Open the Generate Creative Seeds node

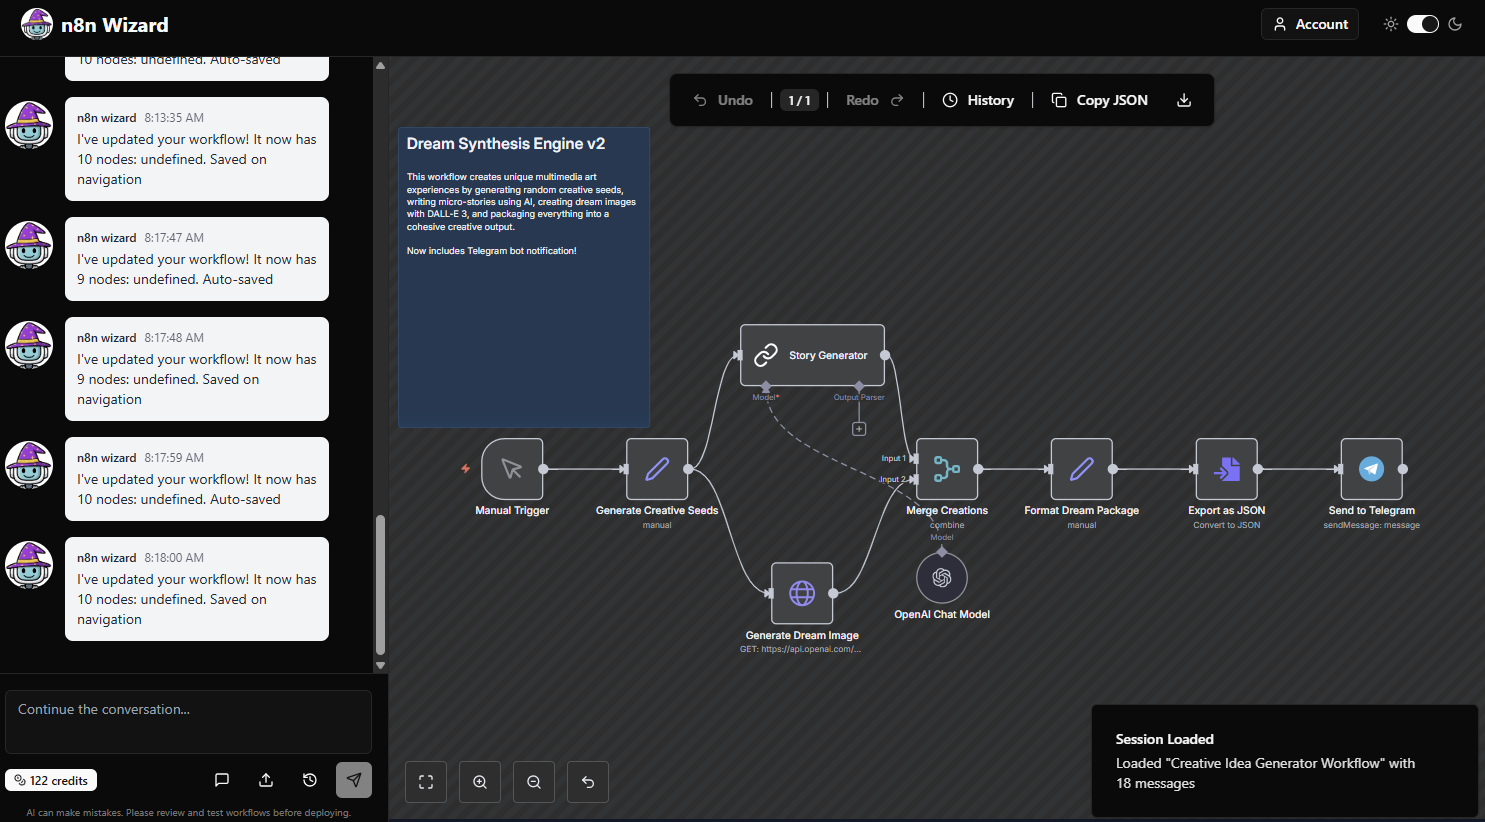point(656,468)
